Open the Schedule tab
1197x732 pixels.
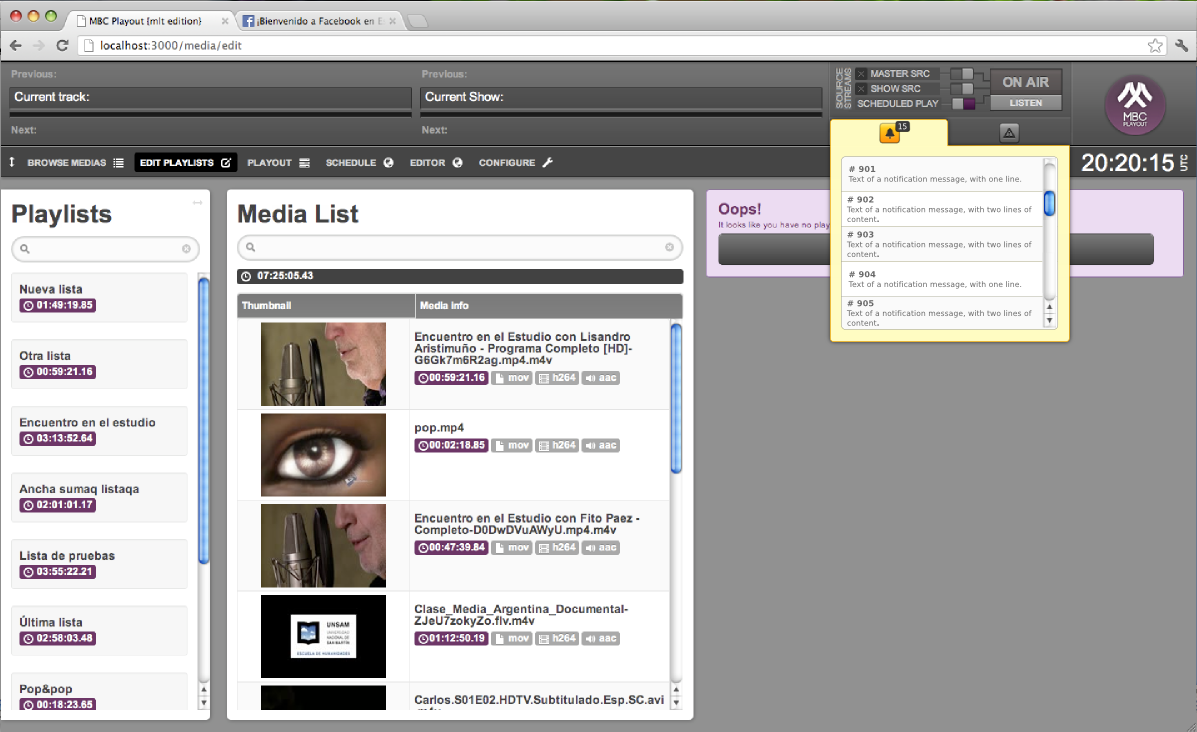point(359,163)
